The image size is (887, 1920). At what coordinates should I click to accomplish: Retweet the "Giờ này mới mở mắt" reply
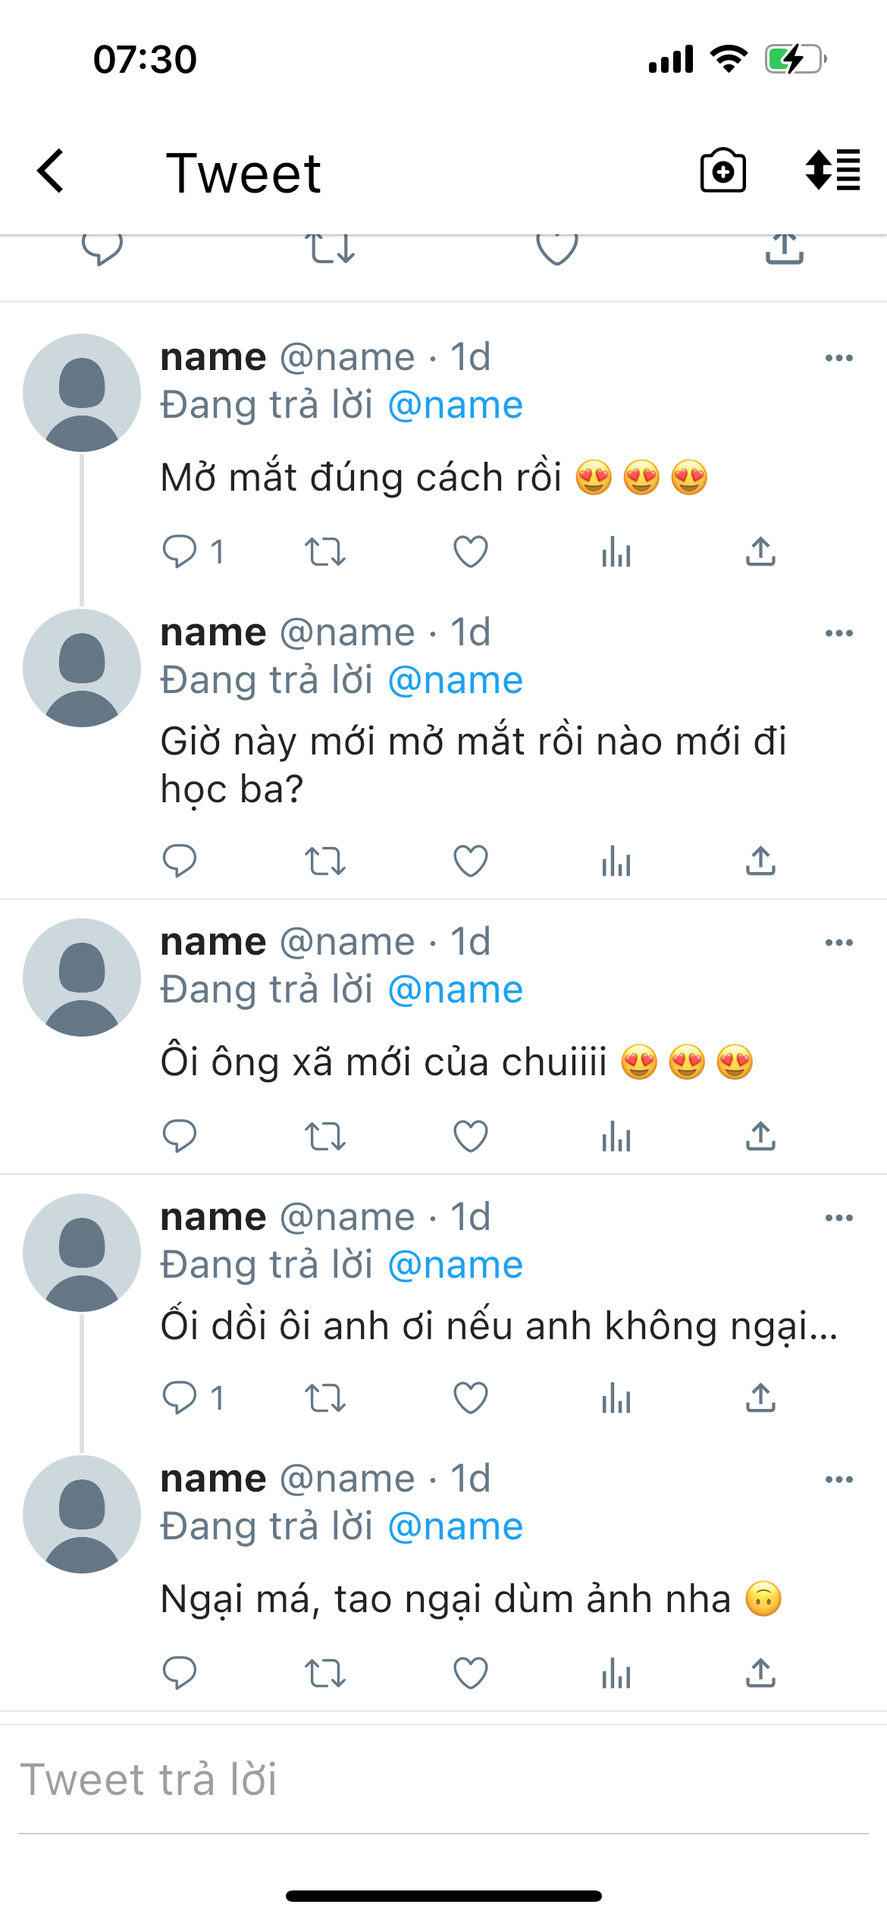coord(325,861)
